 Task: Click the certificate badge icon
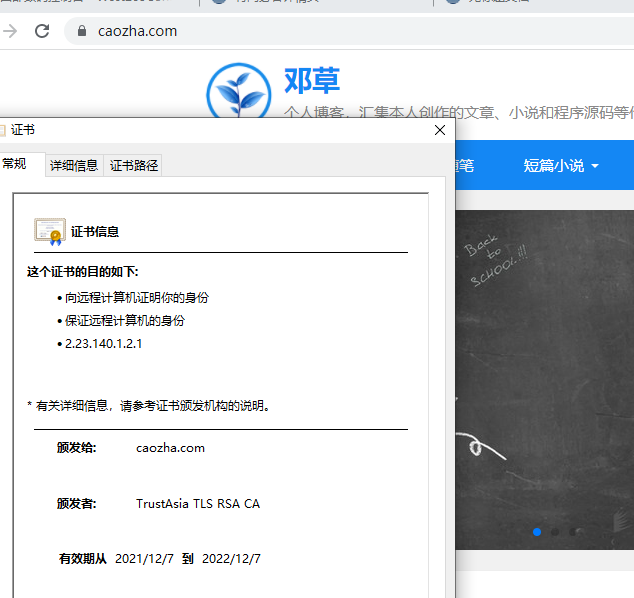pyautogui.click(x=49, y=231)
